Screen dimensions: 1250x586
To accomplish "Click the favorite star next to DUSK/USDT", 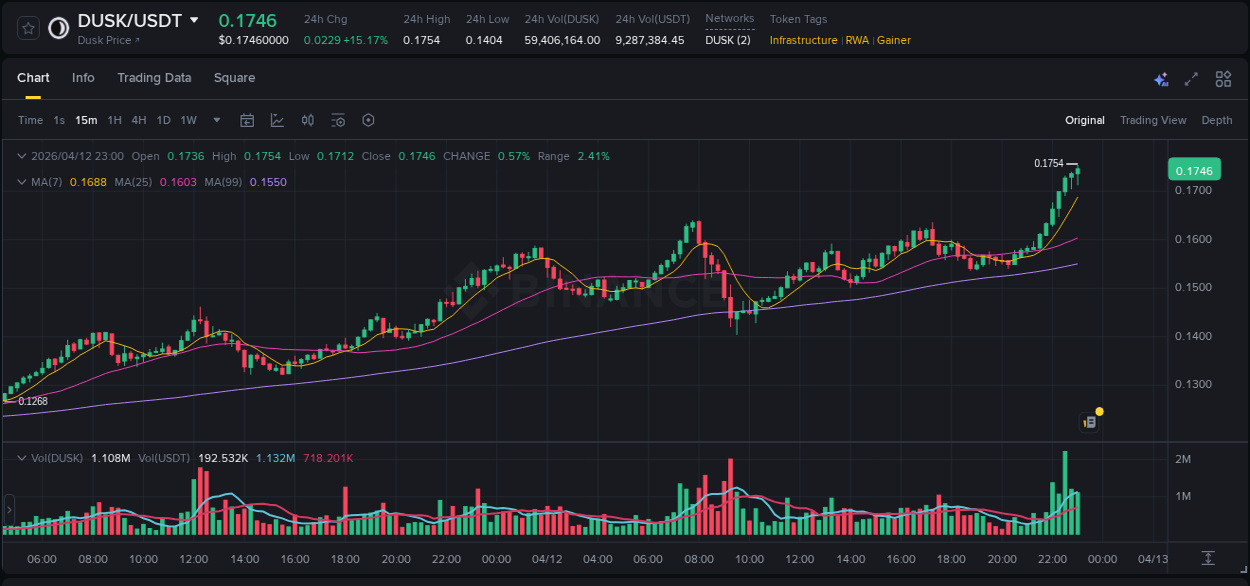I will 27,27.
